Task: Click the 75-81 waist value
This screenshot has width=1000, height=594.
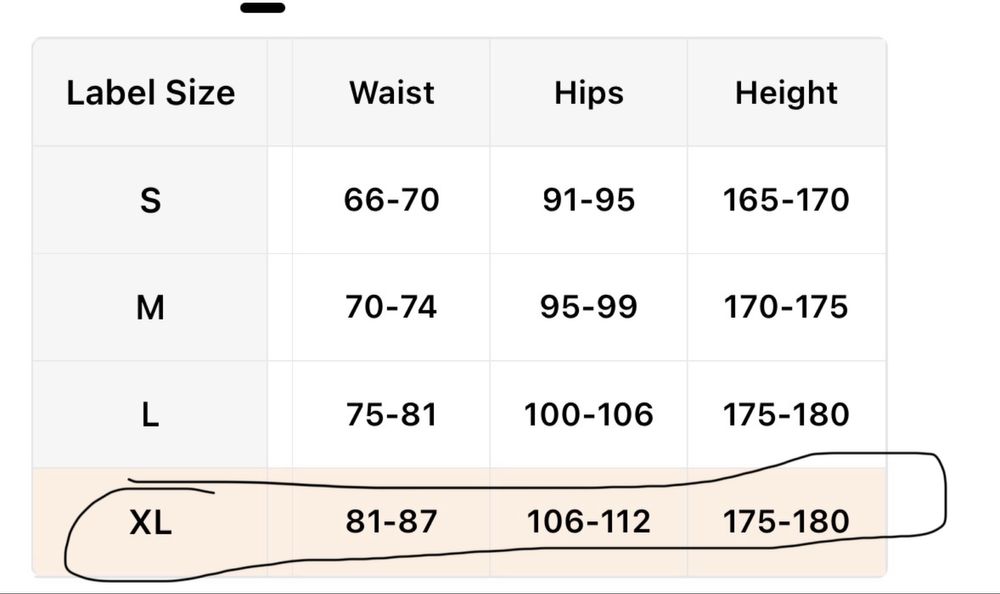Action: tap(391, 414)
